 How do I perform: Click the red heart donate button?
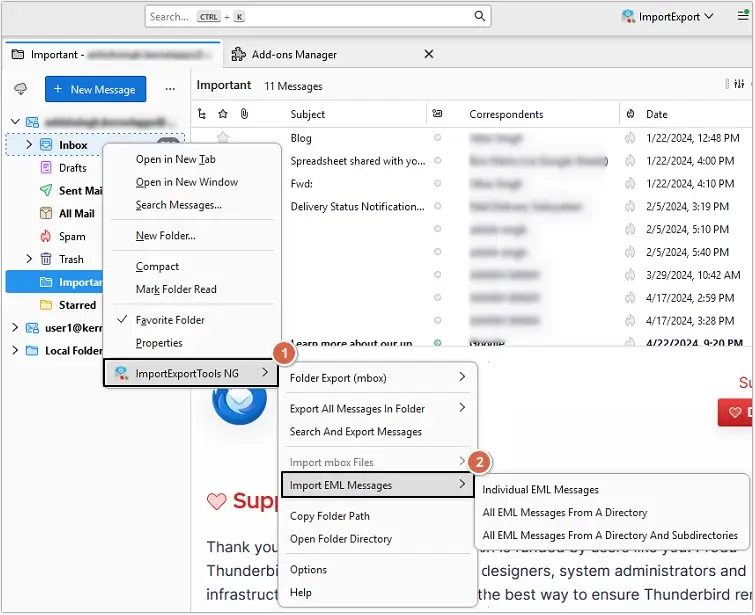(735, 412)
